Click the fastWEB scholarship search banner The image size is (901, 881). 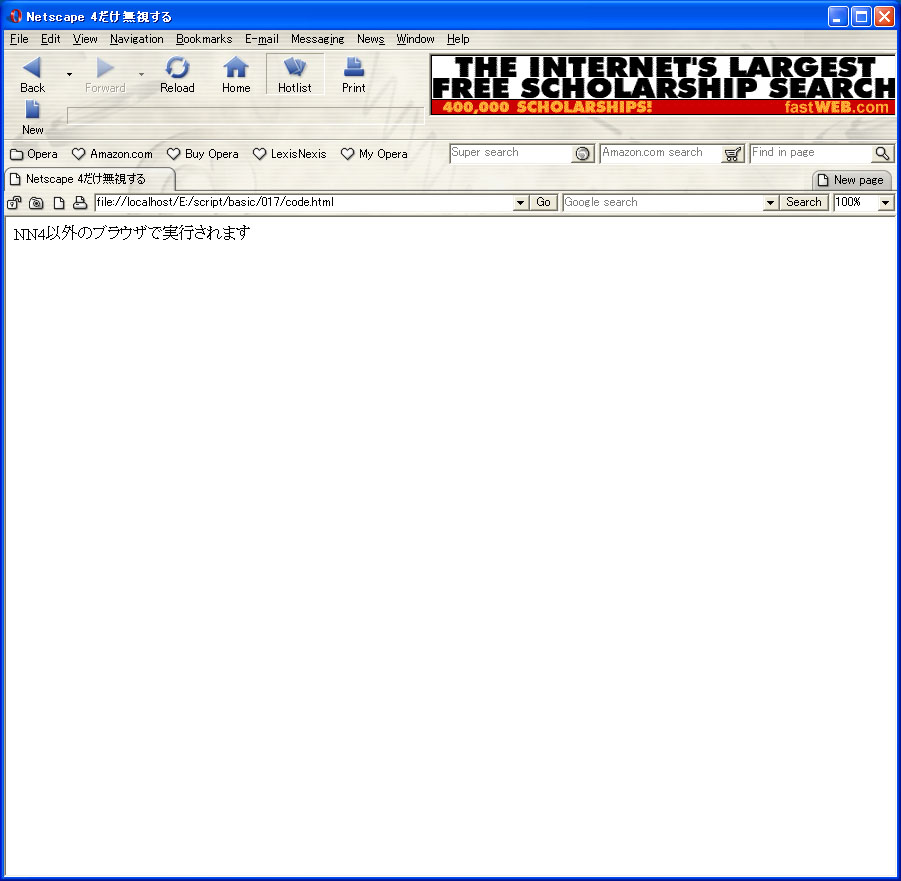coord(663,84)
